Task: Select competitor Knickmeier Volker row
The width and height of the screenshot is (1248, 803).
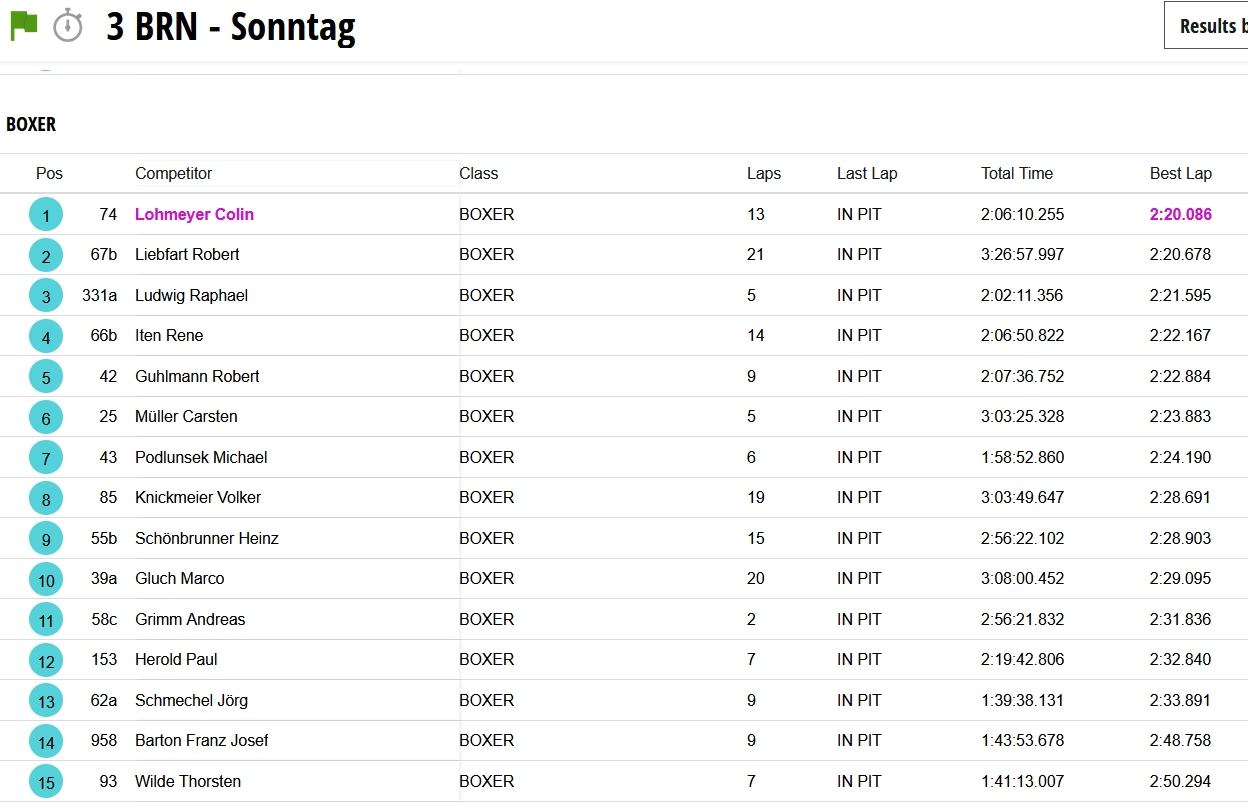Action: click(198, 498)
